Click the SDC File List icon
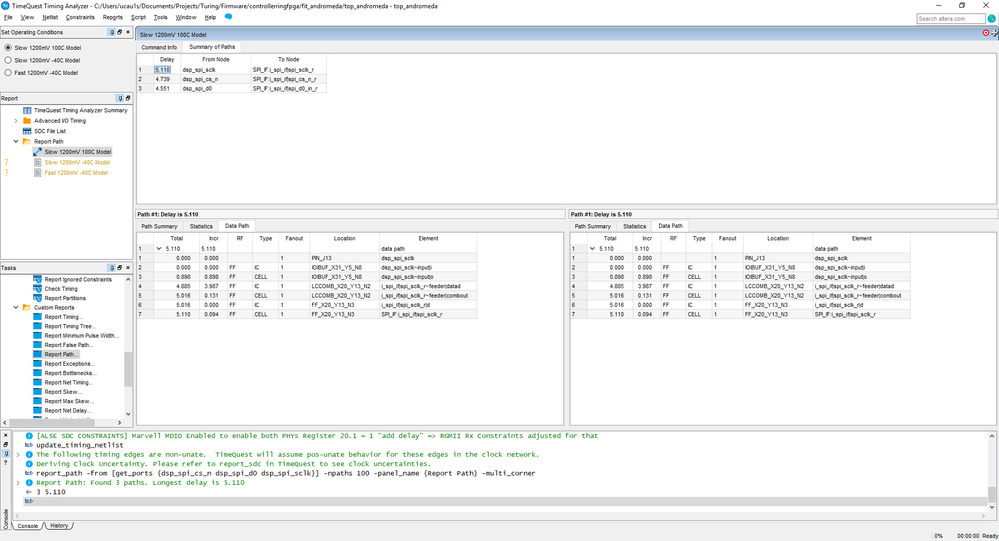999x541 pixels. [27, 131]
